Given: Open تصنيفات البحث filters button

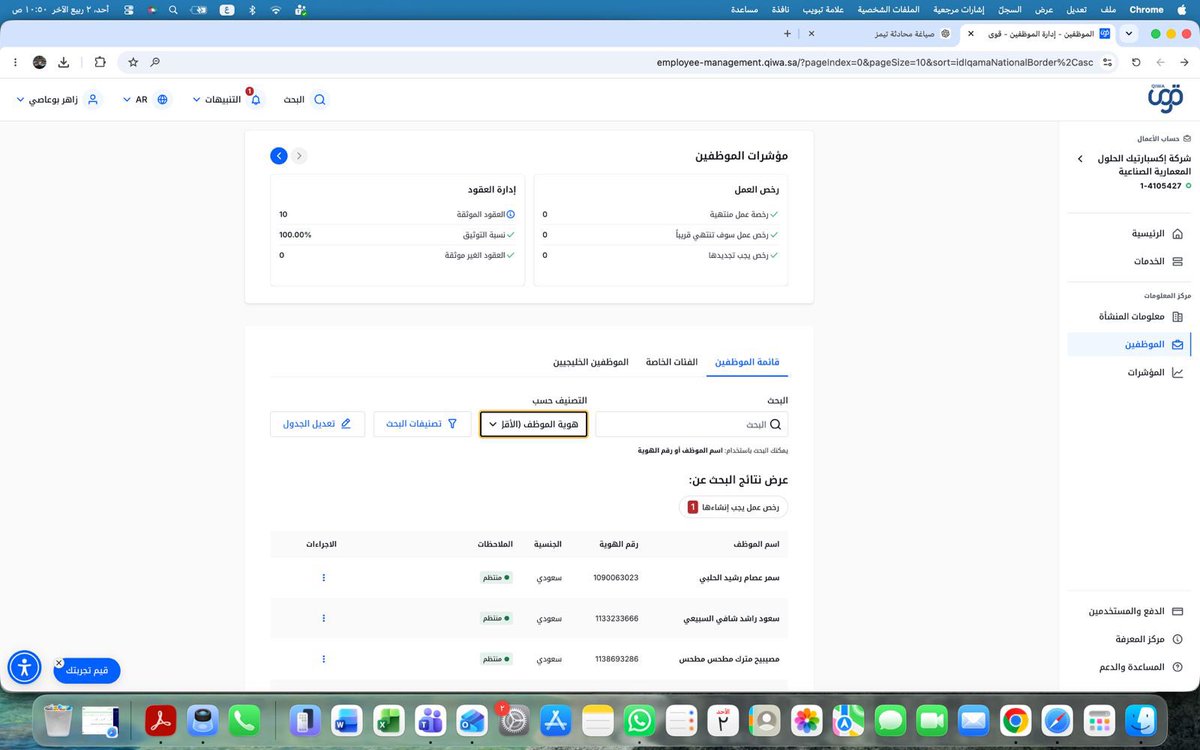Looking at the screenshot, I should (x=422, y=424).
